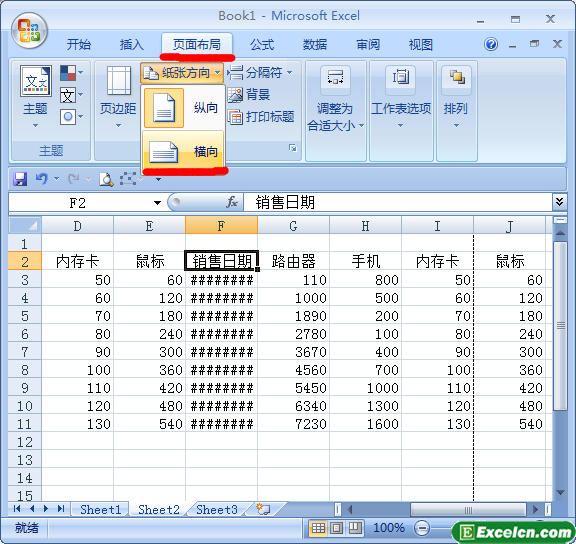
Task: Click the Redo icon
Action: click(73, 179)
